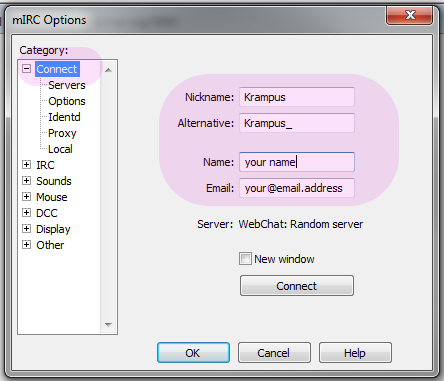Click the Cancel button
Image resolution: width=444 pixels, height=381 pixels.
274,353
